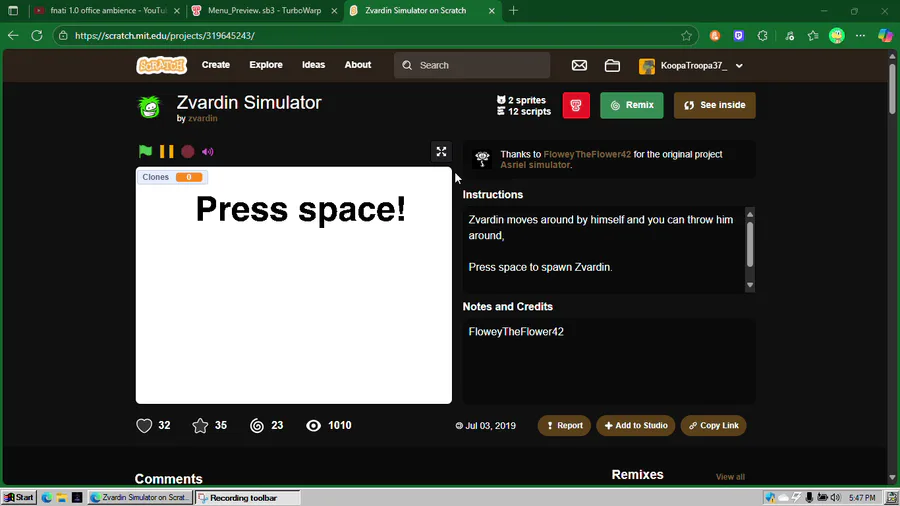Open the Create menu item
This screenshot has width=900, height=506.
216,65
